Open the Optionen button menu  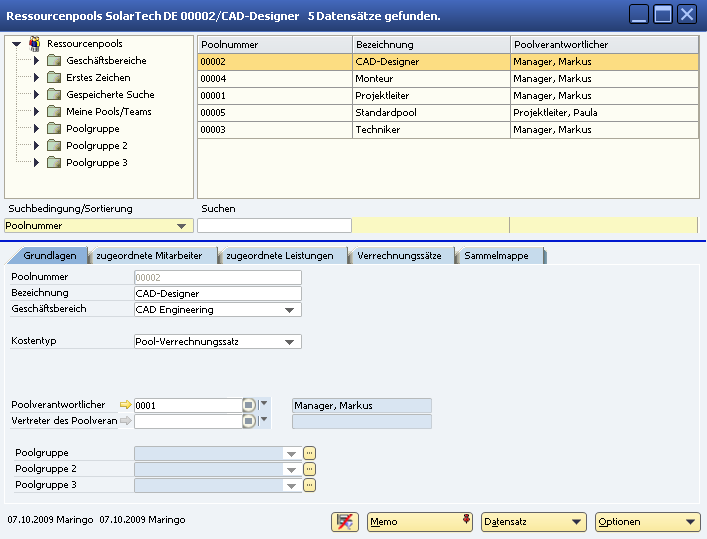[647, 521]
